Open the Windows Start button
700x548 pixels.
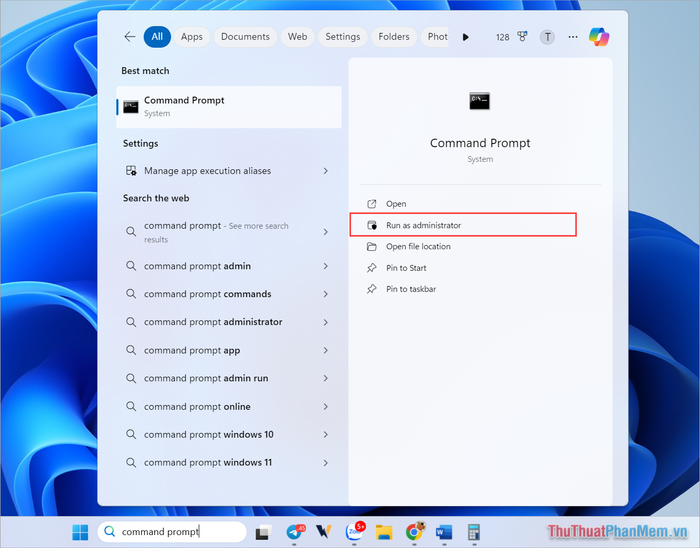80,532
